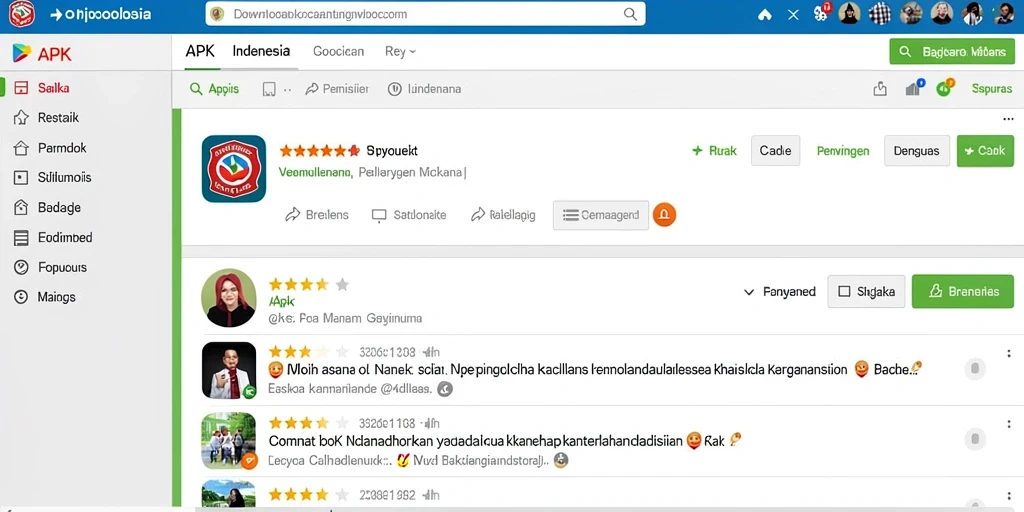The image size is (1024, 512).
Task: Click the Iundenana toolbar item
Action: (424, 89)
